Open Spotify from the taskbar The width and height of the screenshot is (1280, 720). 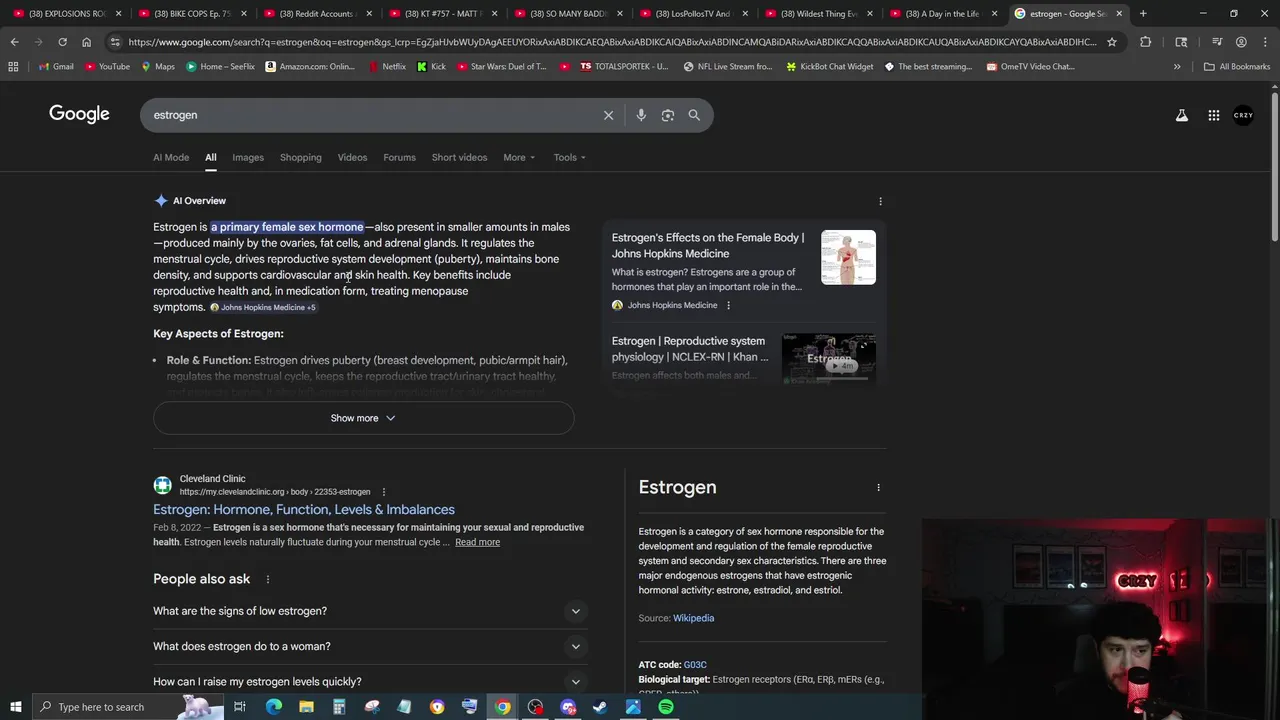click(x=666, y=707)
